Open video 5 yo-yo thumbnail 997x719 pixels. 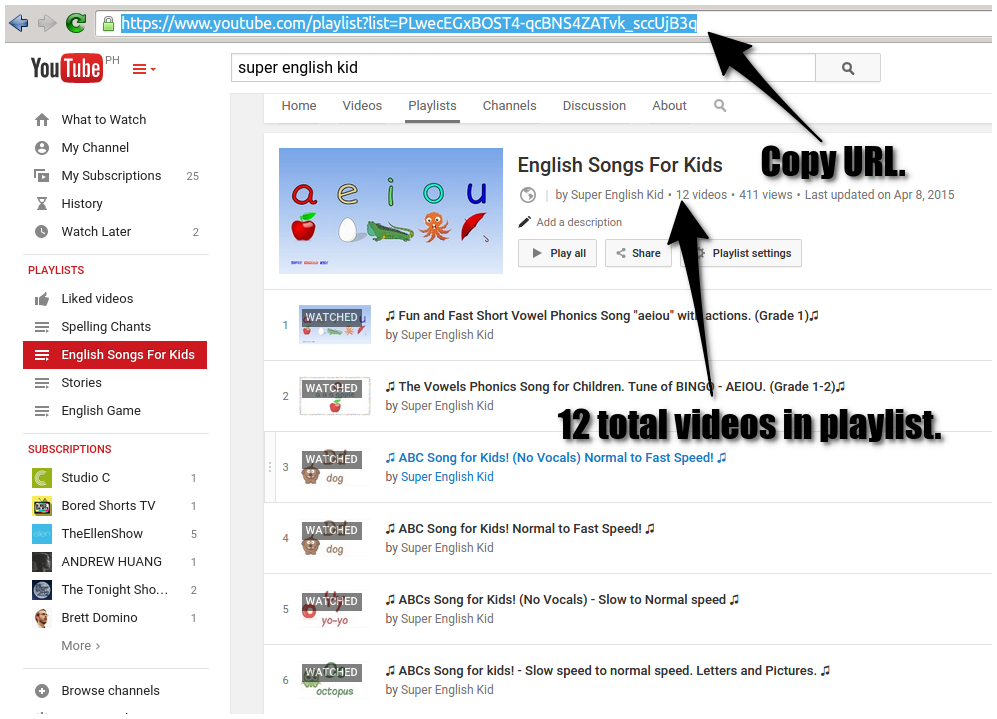[x=335, y=609]
